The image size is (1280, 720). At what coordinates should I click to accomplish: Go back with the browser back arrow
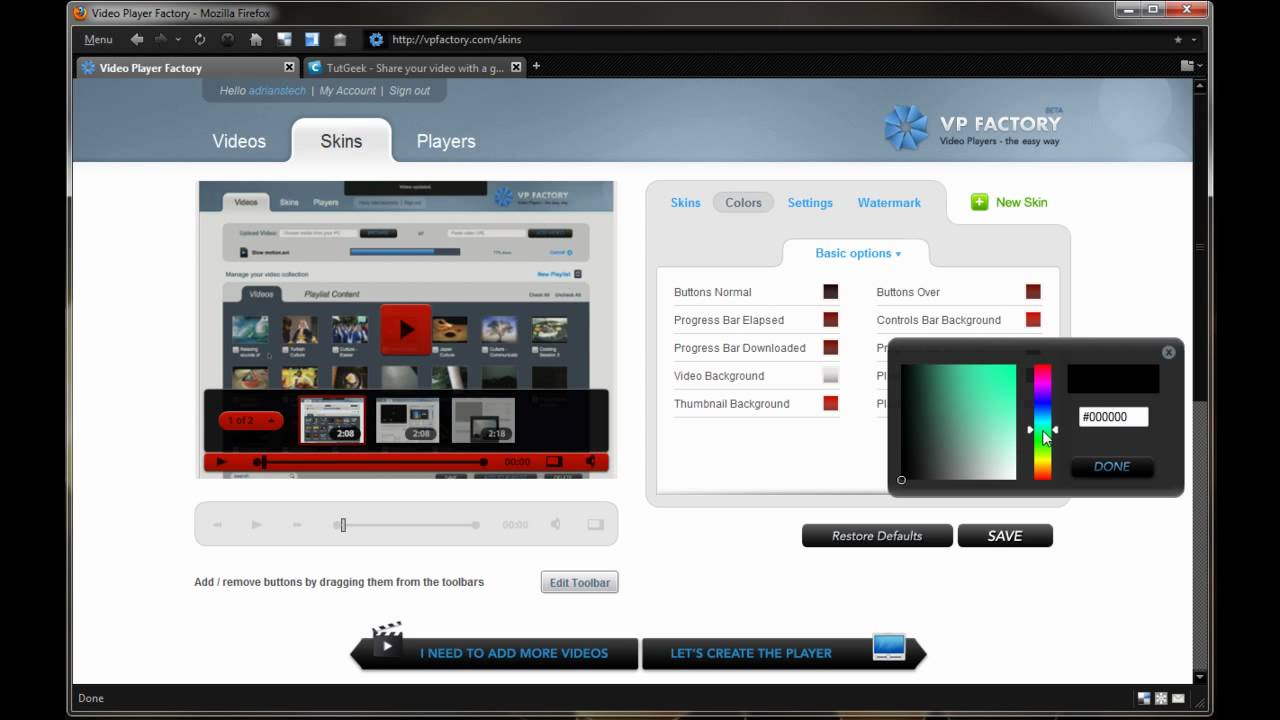pyautogui.click(x=137, y=39)
